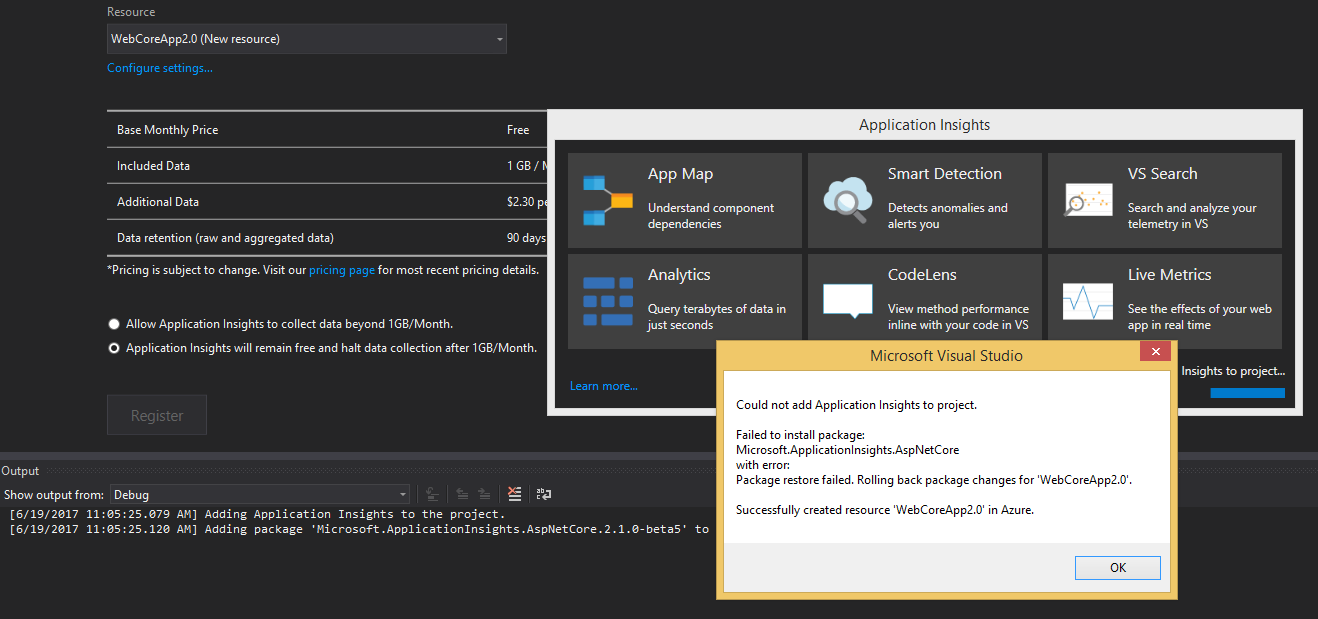
Task: Click the Application Insights panel header
Action: coord(925,126)
